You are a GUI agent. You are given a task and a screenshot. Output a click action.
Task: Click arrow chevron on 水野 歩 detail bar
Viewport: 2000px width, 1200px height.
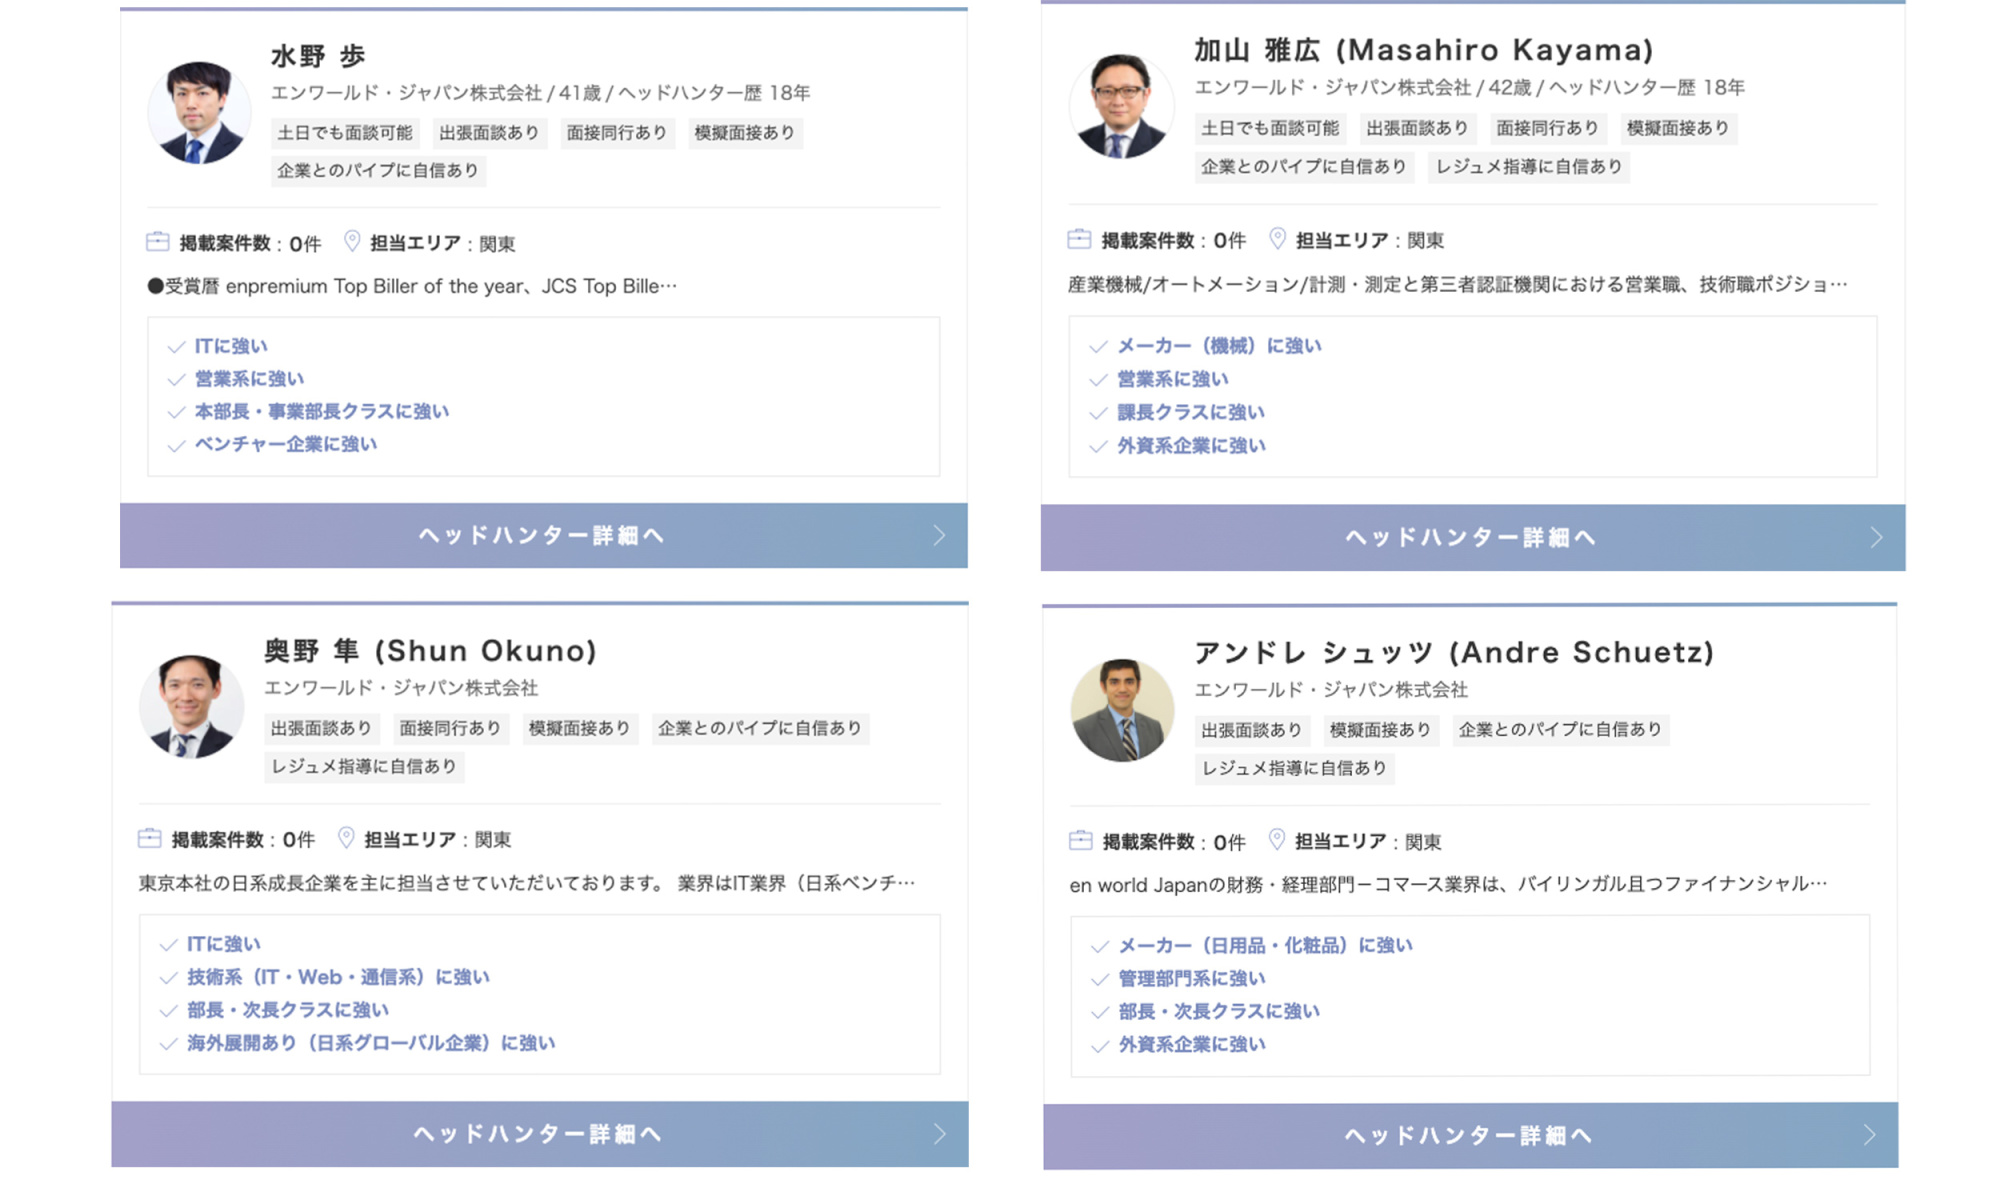(x=939, y=536)
